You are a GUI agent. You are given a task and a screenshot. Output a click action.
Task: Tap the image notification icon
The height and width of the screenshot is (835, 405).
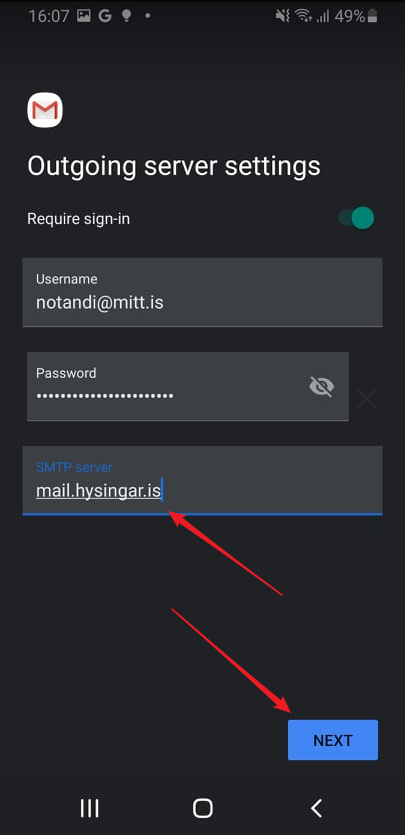coord(84,16)
